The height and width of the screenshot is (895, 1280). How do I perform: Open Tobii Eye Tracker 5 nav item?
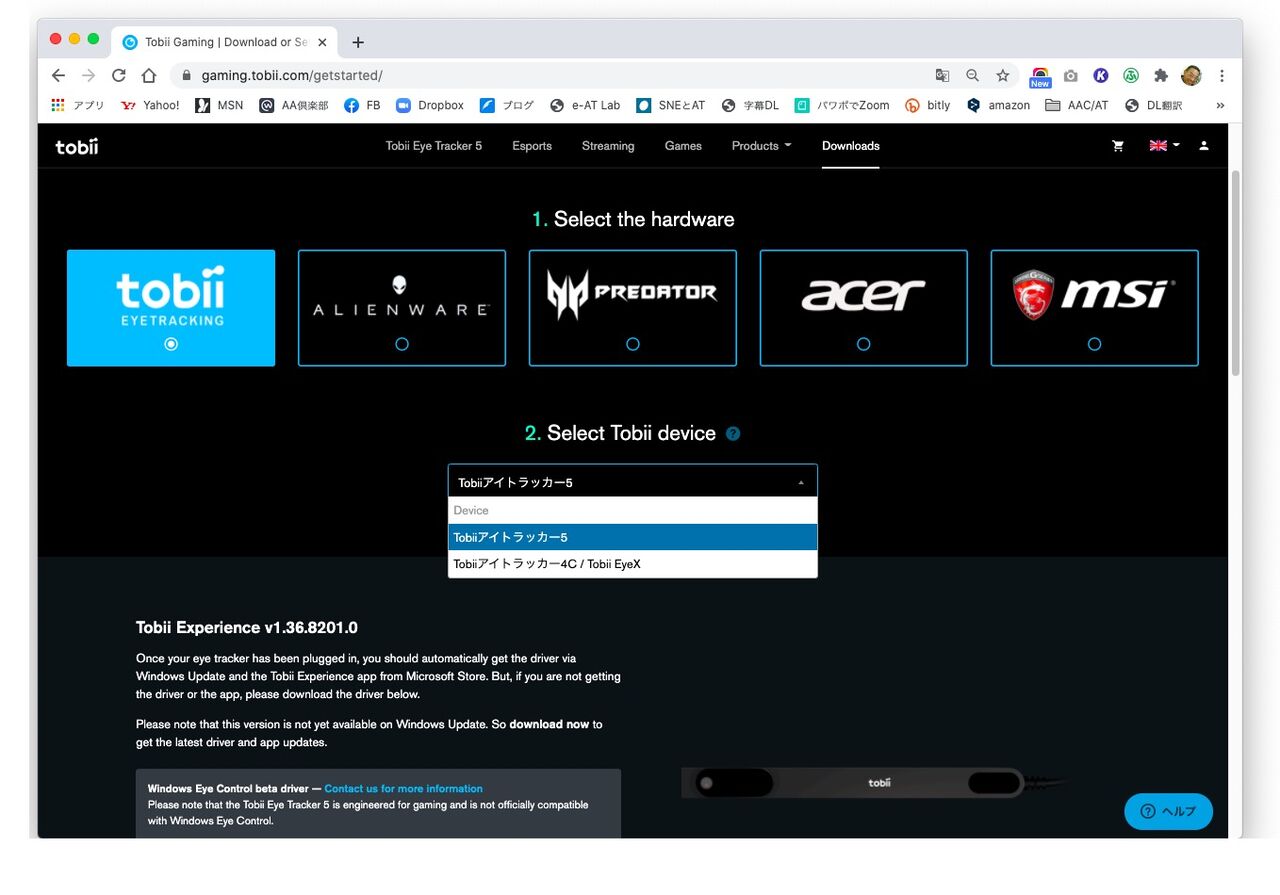pos(434,146)
